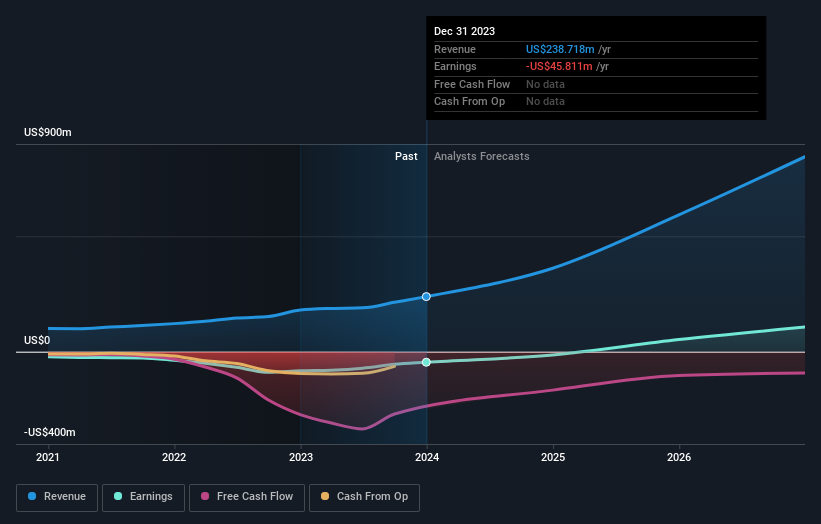Click the Free Cash Flow tooltip row label
The width and height of the screenshot is (821, 524).
click(x=472, y=84)
